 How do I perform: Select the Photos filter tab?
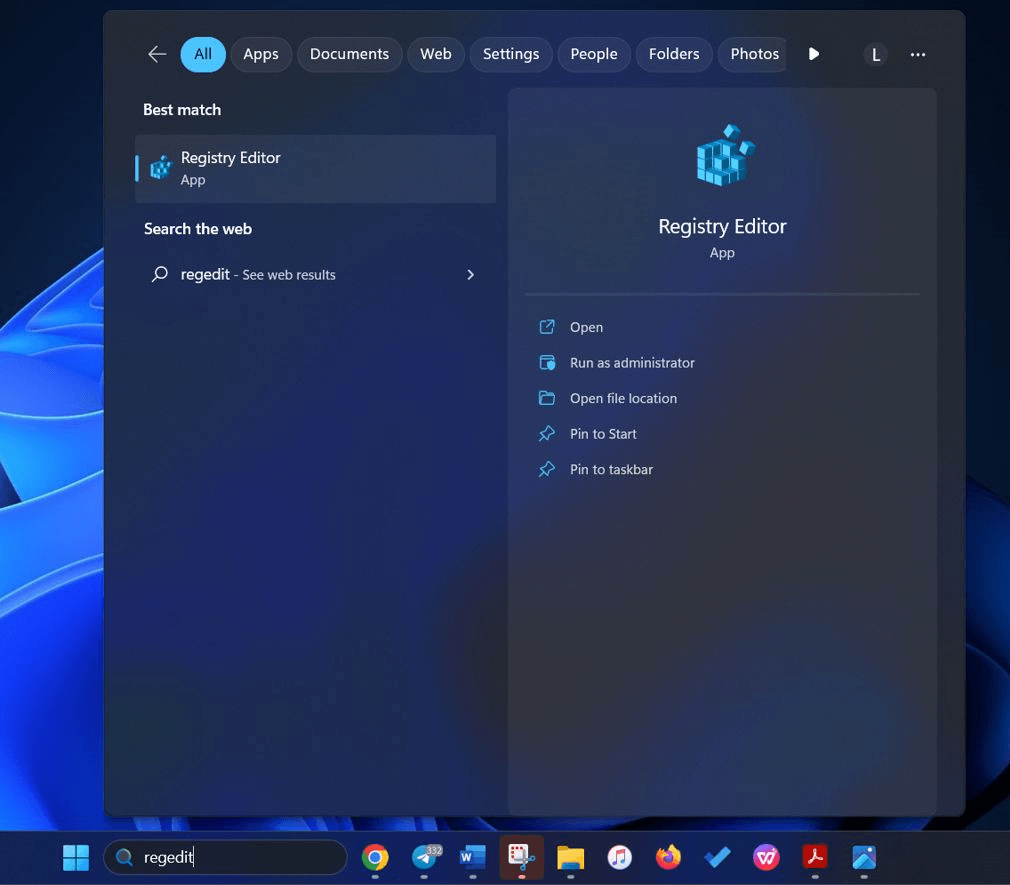click(754, 54)
